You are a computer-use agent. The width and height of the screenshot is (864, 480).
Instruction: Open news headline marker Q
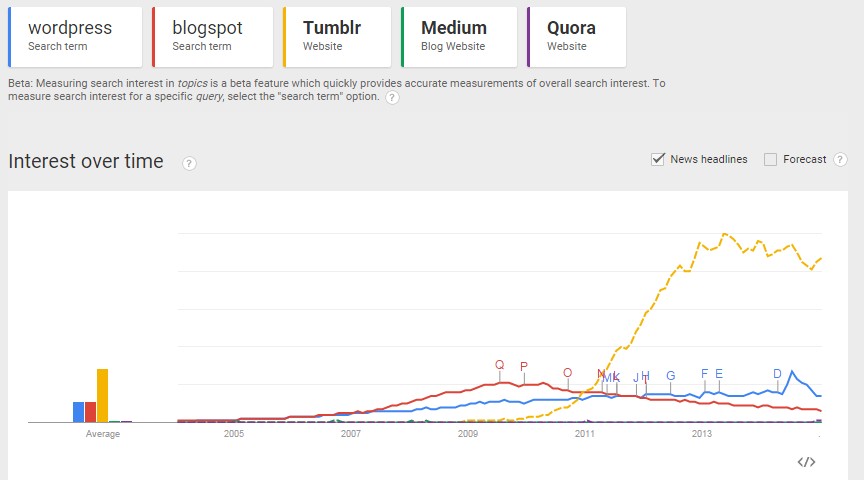click(x=500, y=365)
